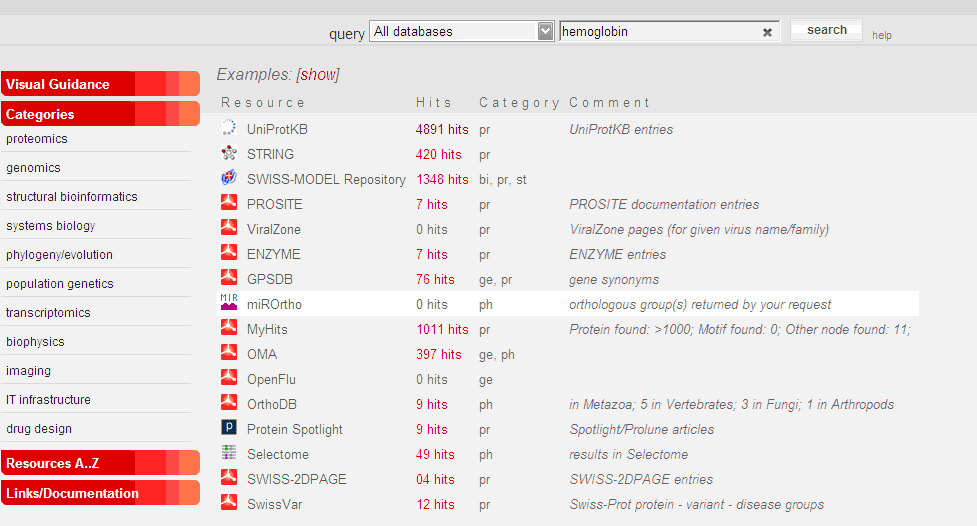
Task: Click the SWISS-MODEL Repository icon
Action: coord(229,178)
